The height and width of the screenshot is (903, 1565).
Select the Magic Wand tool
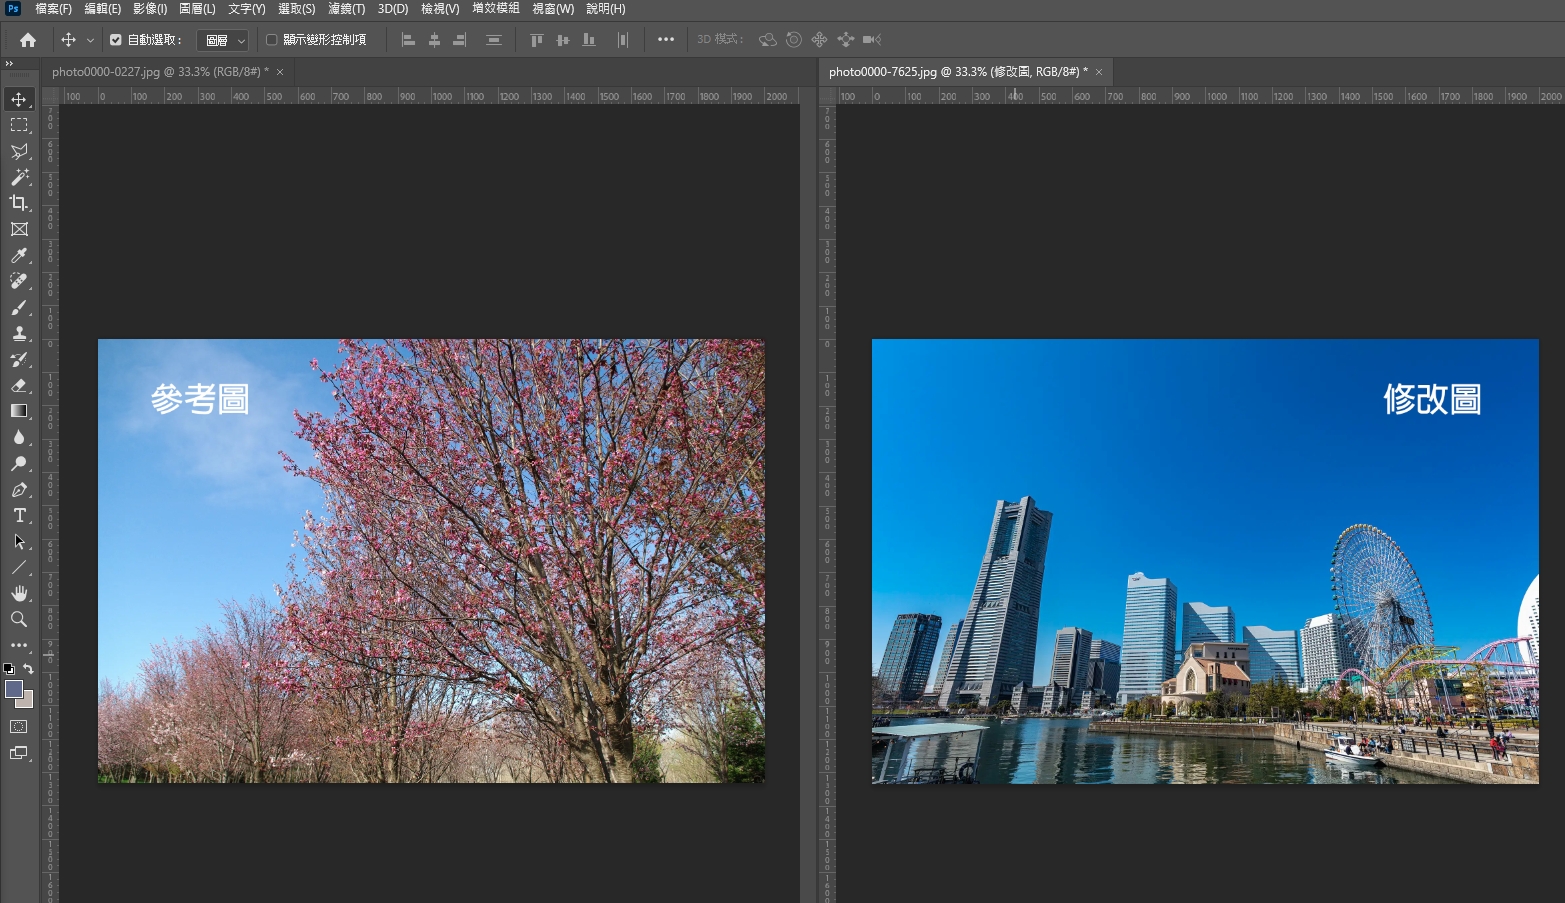pyautogui.click(x=18, y=177)
